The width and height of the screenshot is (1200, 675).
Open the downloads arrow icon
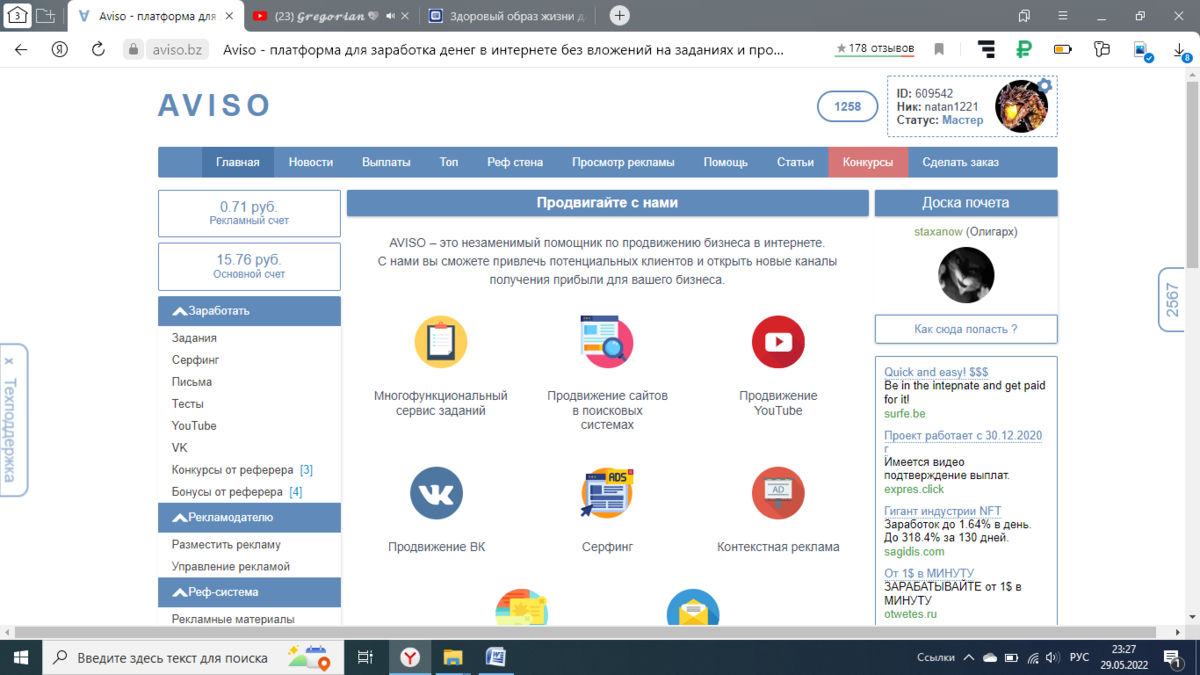(x=1181, y=49)
